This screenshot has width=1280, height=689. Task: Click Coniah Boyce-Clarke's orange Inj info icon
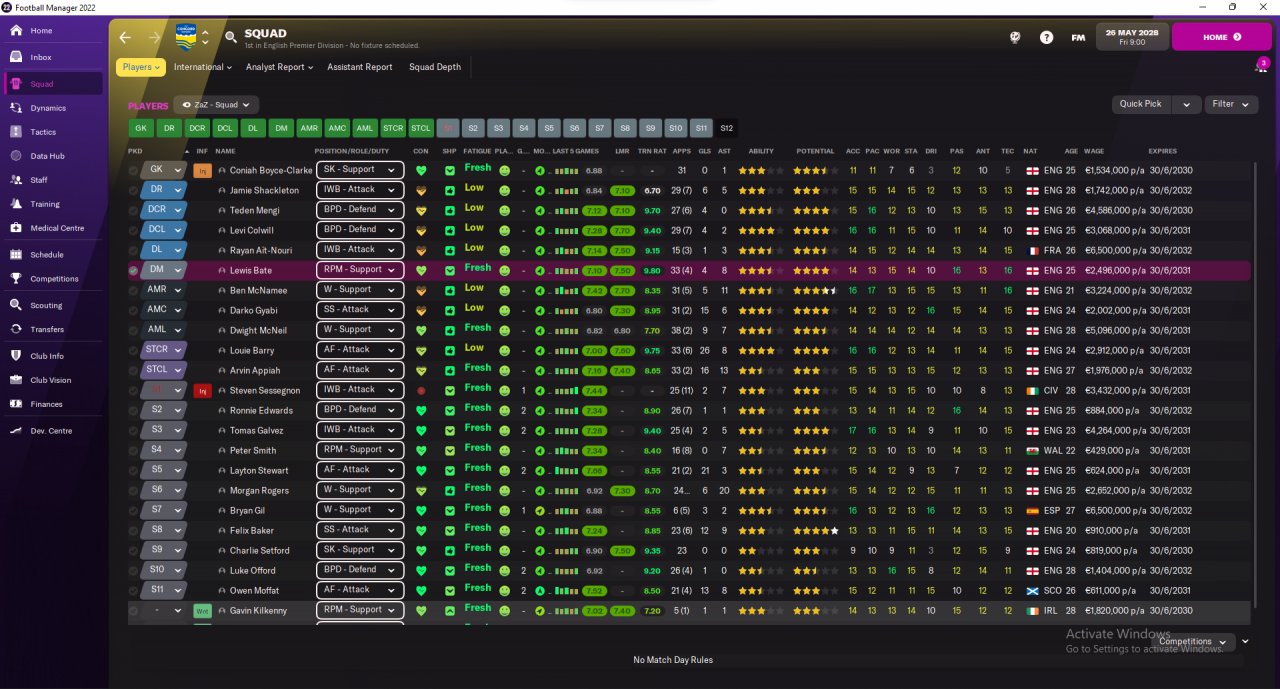point(202,170)
